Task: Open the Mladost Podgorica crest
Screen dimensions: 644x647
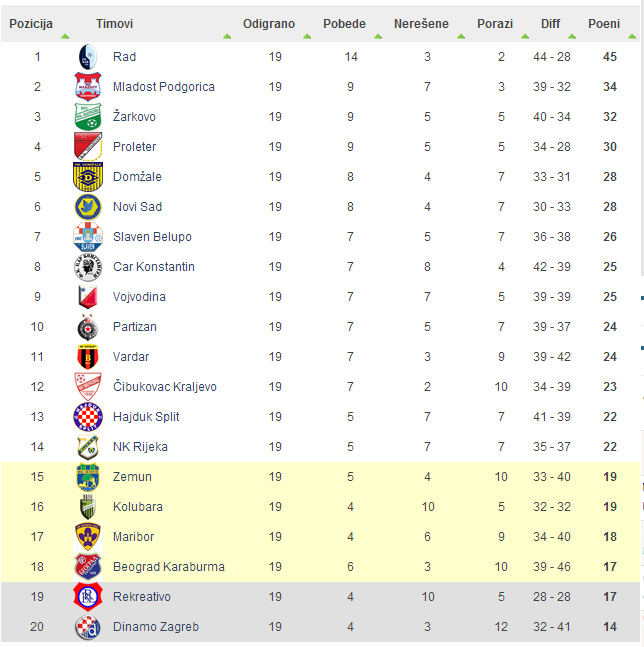Action: click(x=88, y=87)
